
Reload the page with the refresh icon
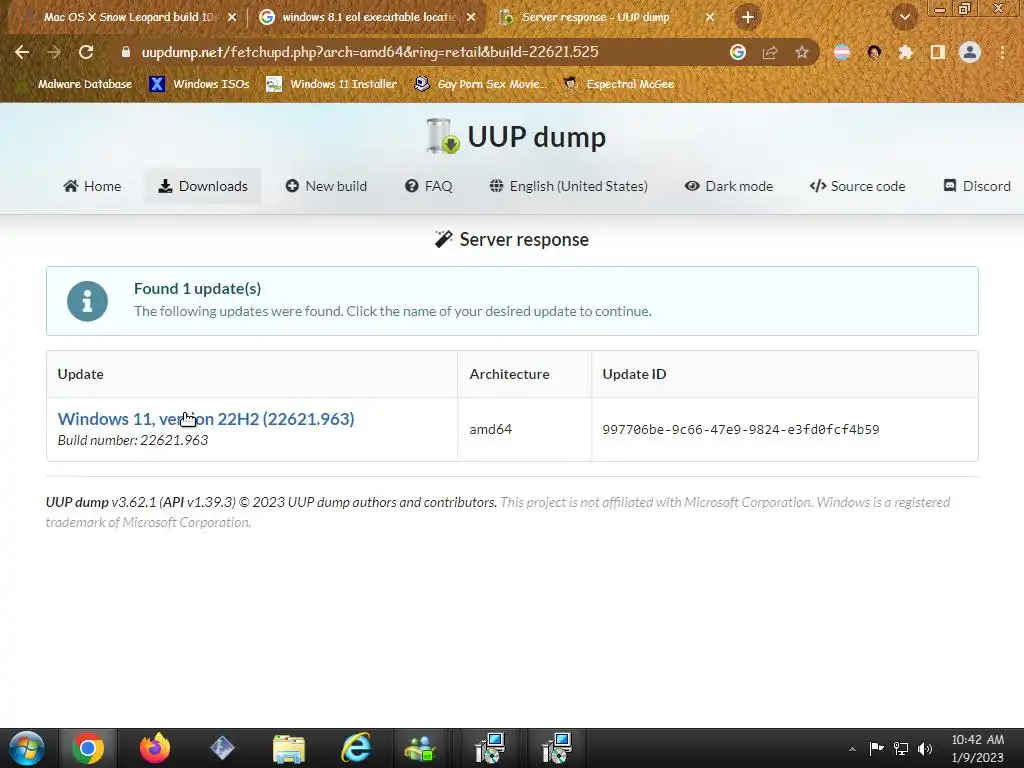(x=86, y=52)
